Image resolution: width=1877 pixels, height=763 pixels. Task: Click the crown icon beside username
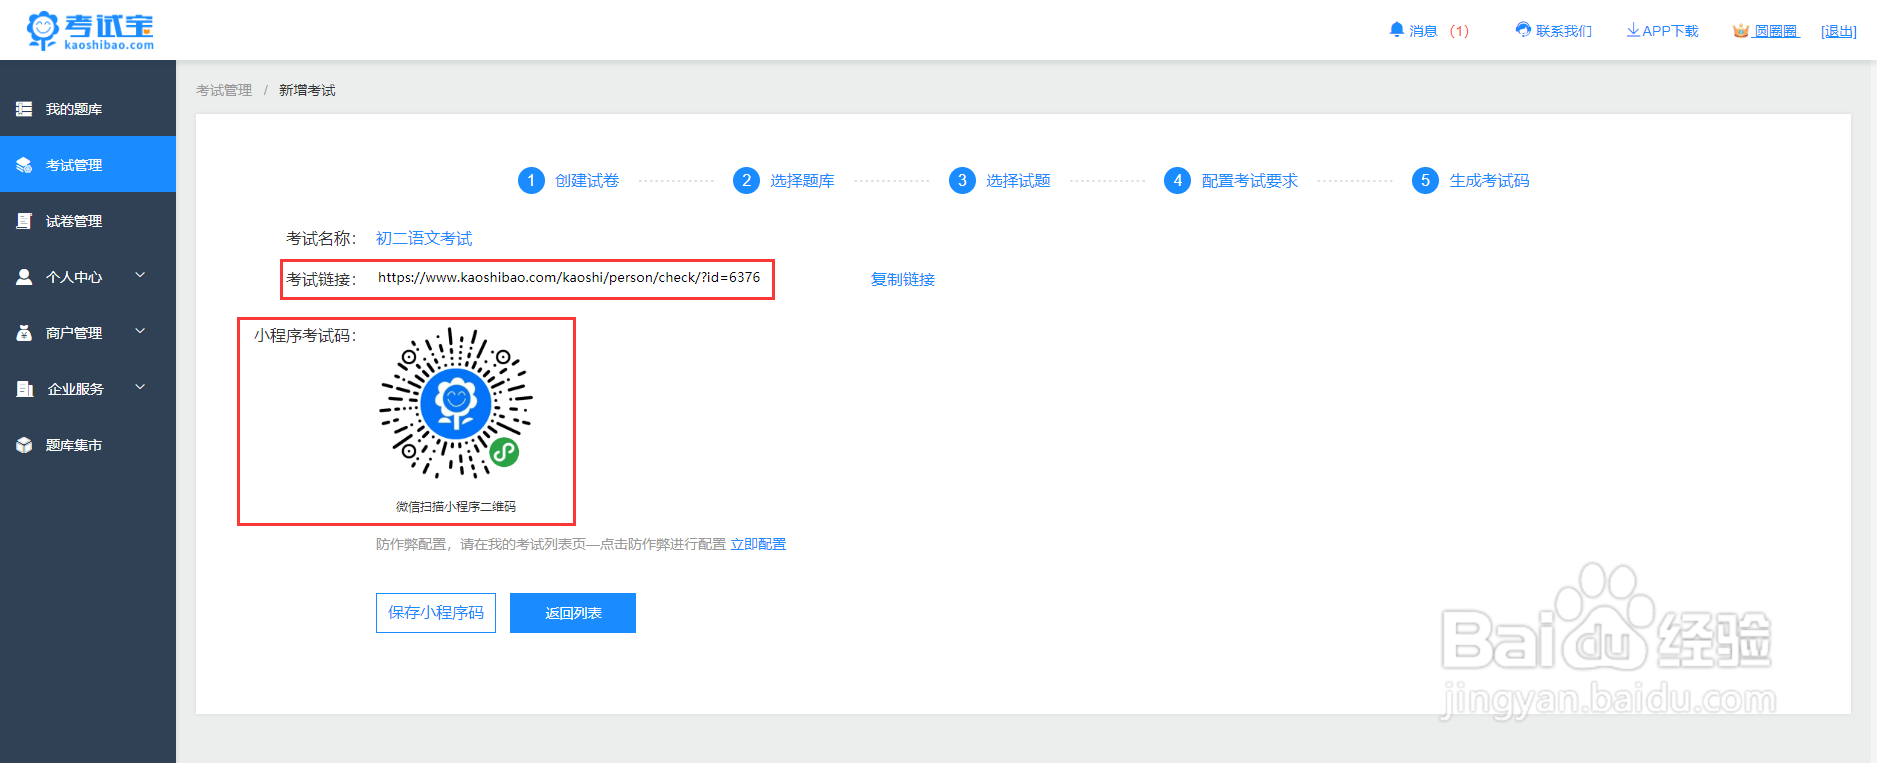[x=1741, y=31]
